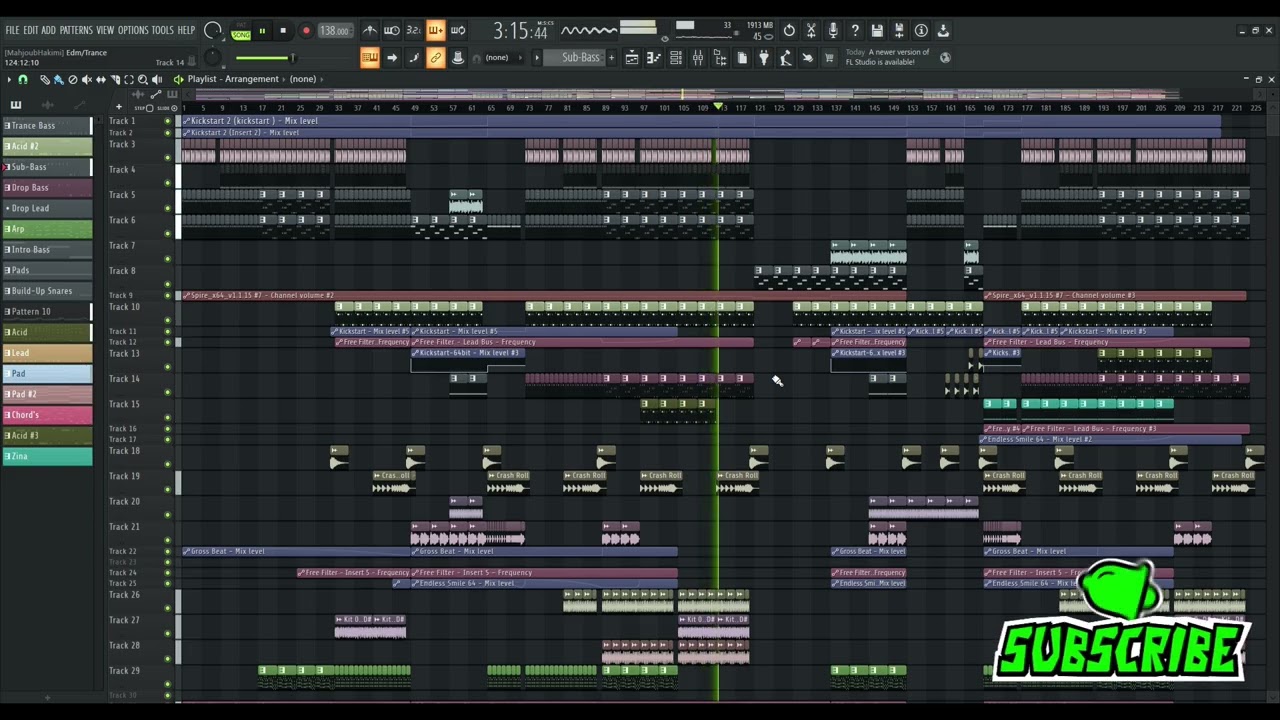1280x720 pixels.
Task: Pause playback with the pause button
Action: click(x=262, y=31)
